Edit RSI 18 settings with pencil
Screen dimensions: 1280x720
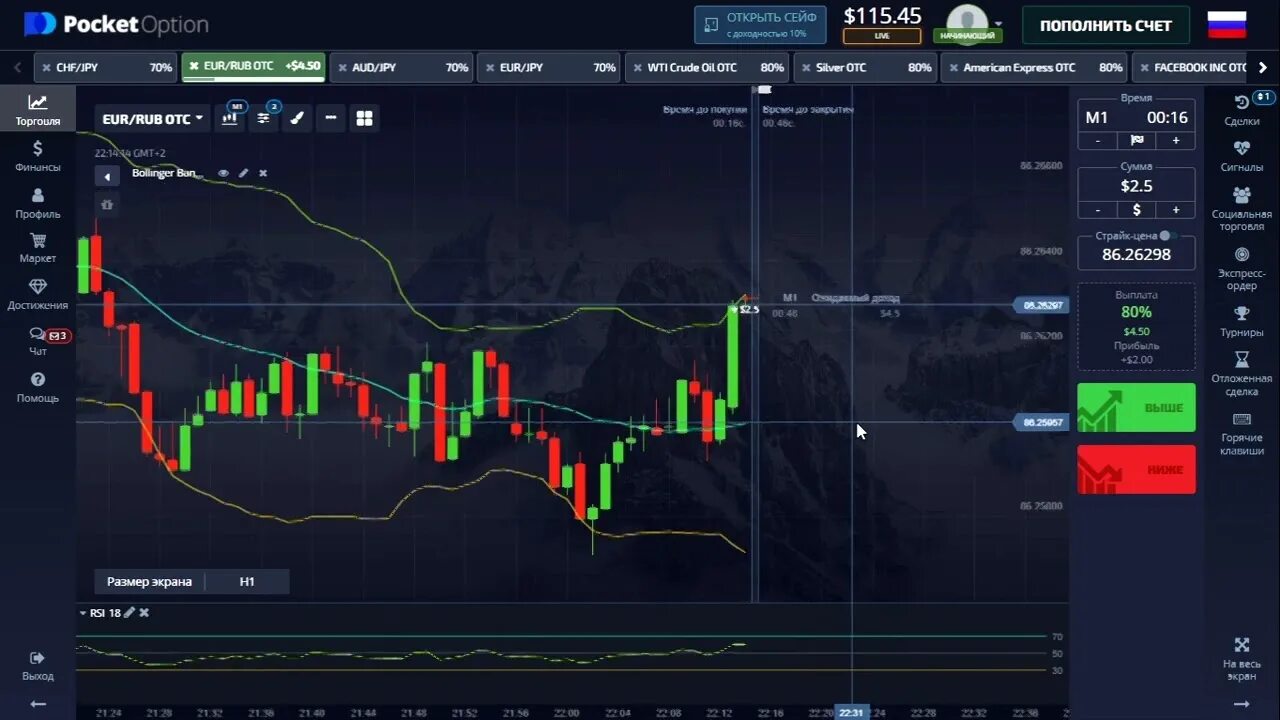point(129,612)
